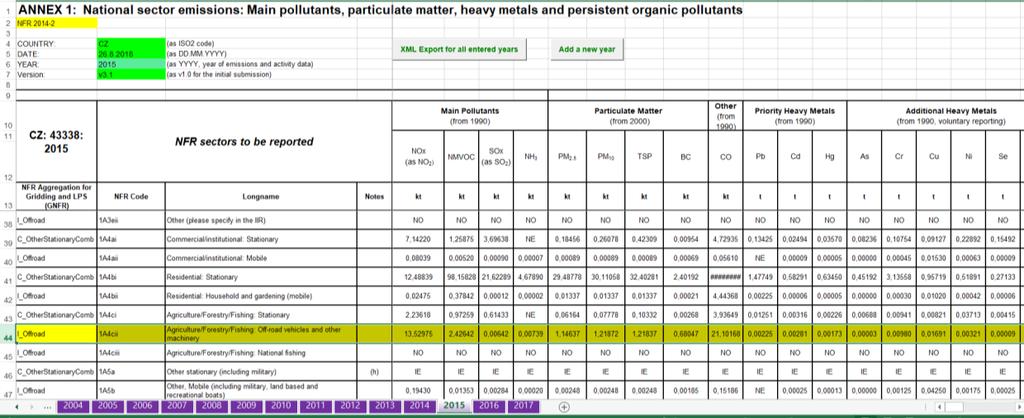The height and width of the screenshot is (418, 1024).
Task: Click the Particulate Matter group header
Action: click(x=628, y=116)
